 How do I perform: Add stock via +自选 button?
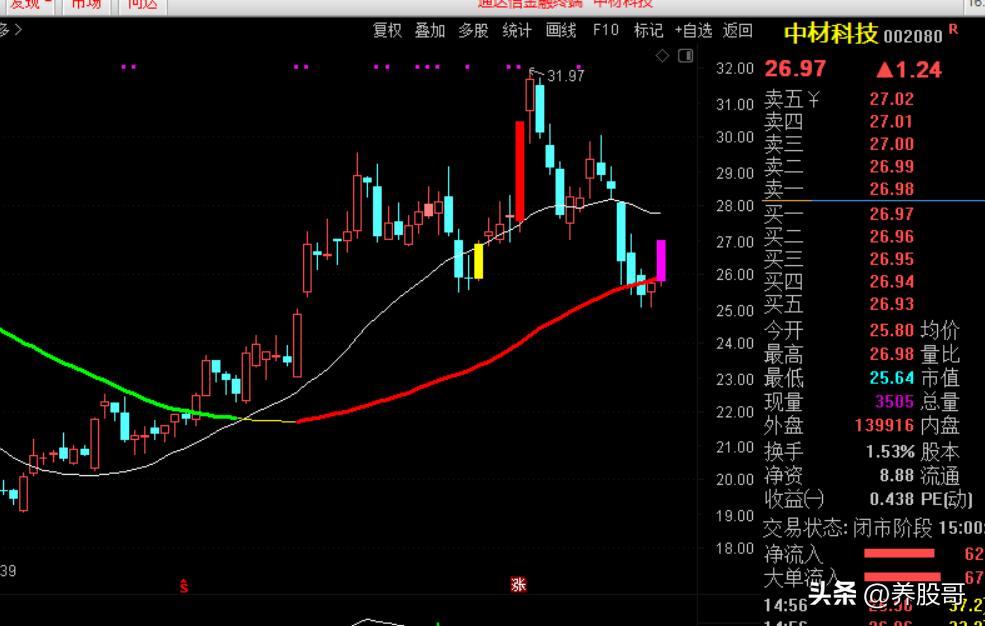point(694,30)
